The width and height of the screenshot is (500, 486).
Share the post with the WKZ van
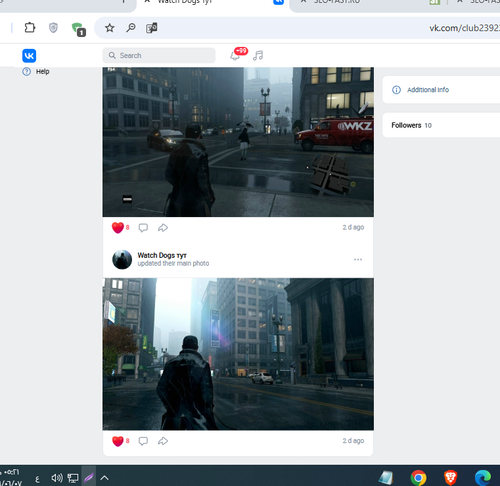pos(163,228)
